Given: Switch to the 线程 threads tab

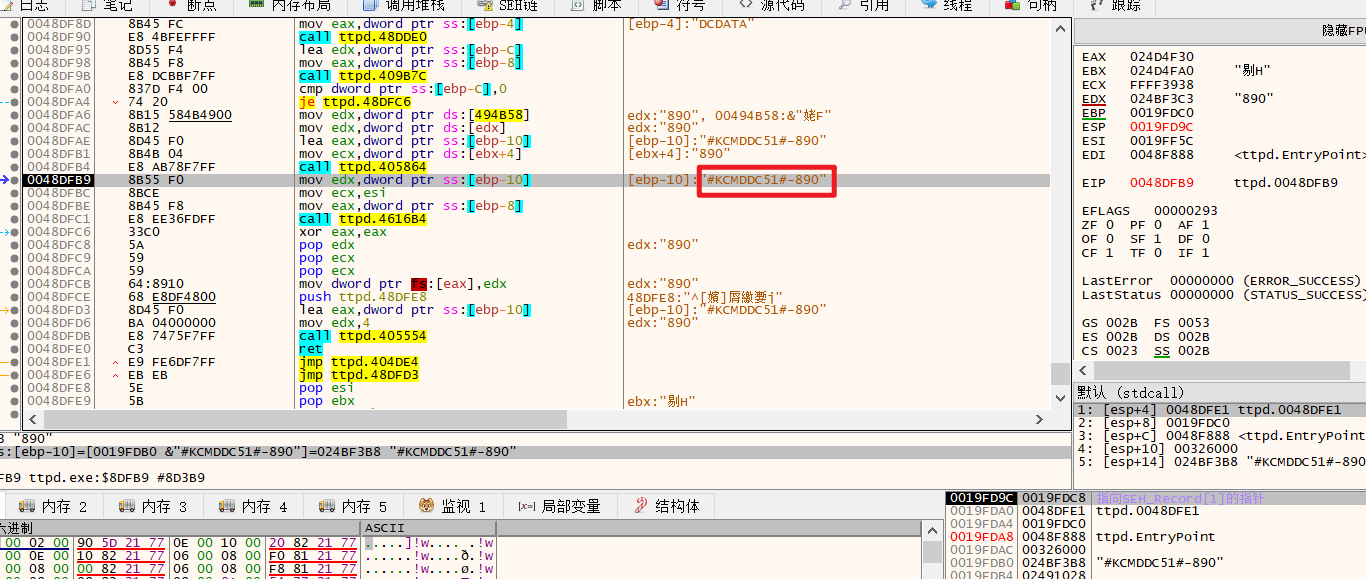Looking at the screenshot, I should pyautogui.click(x=946, y=6).
